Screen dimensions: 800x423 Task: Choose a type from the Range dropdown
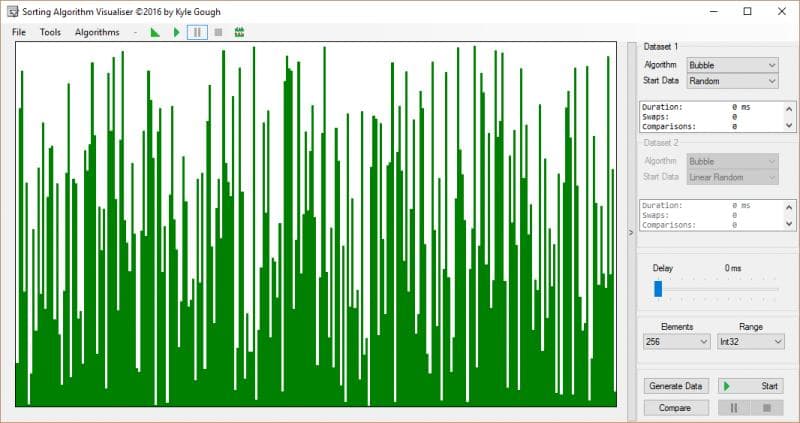(750, 342)
